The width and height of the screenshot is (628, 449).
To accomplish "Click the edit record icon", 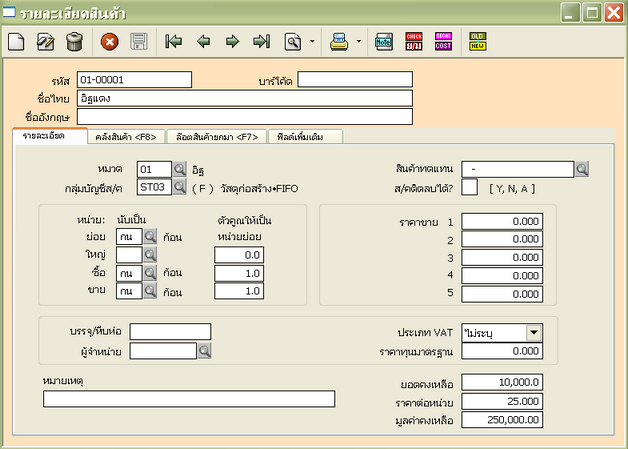I will (x=45, y=42).
